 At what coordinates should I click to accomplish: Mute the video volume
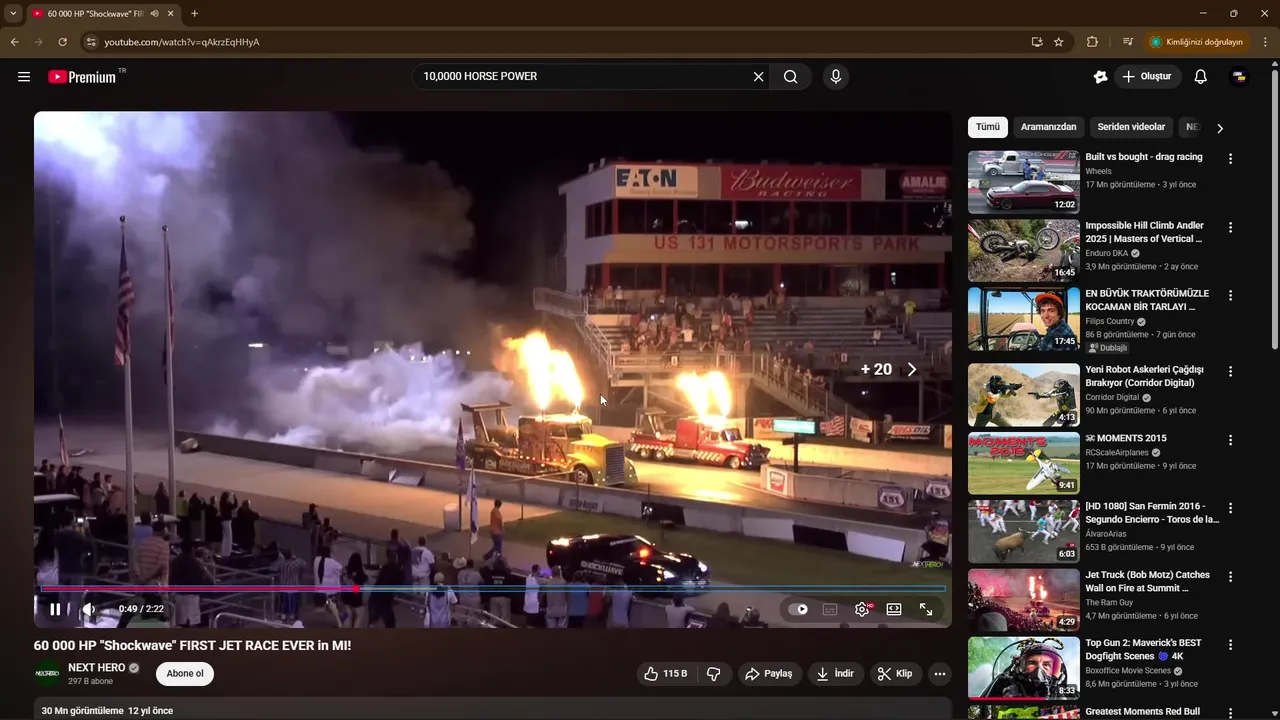point(89,609)
